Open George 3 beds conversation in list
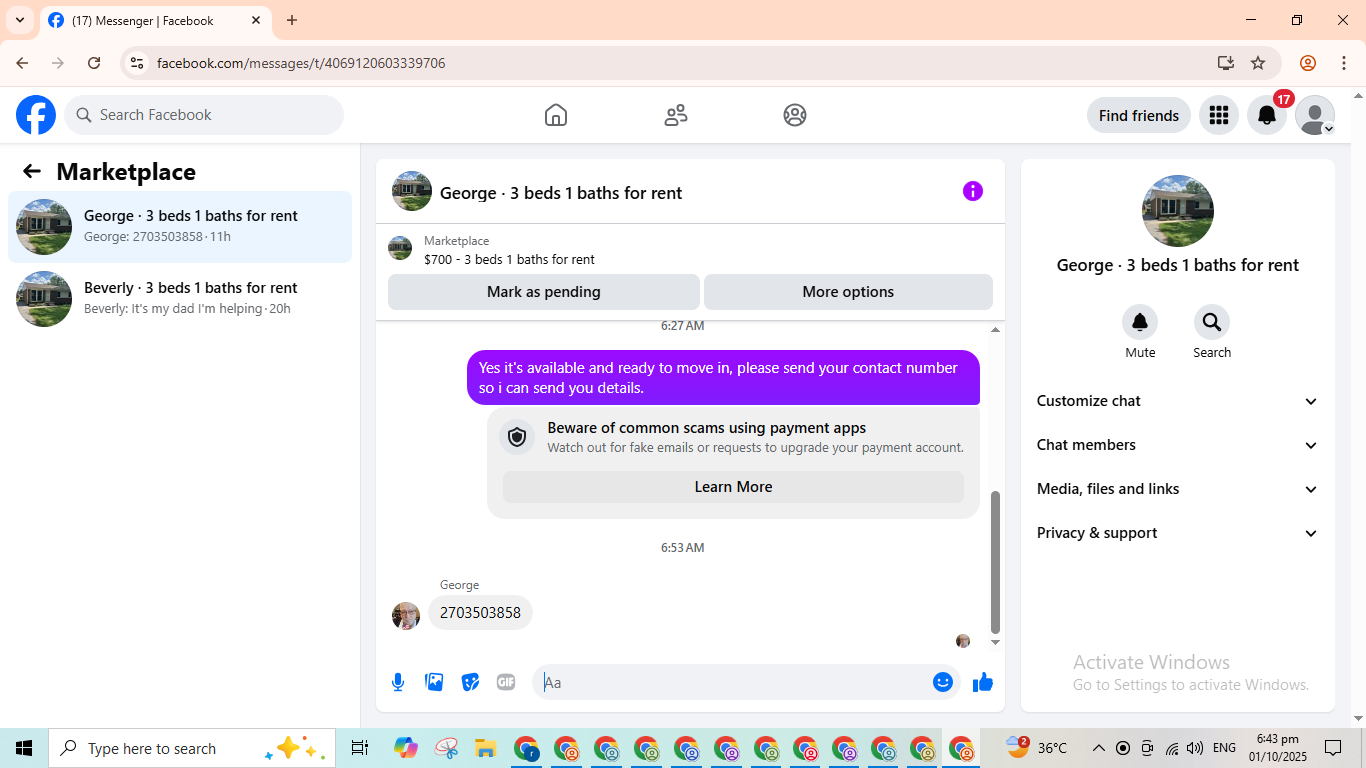The height and width of the screenshot is (768, 1366). (x=180, y=227)
